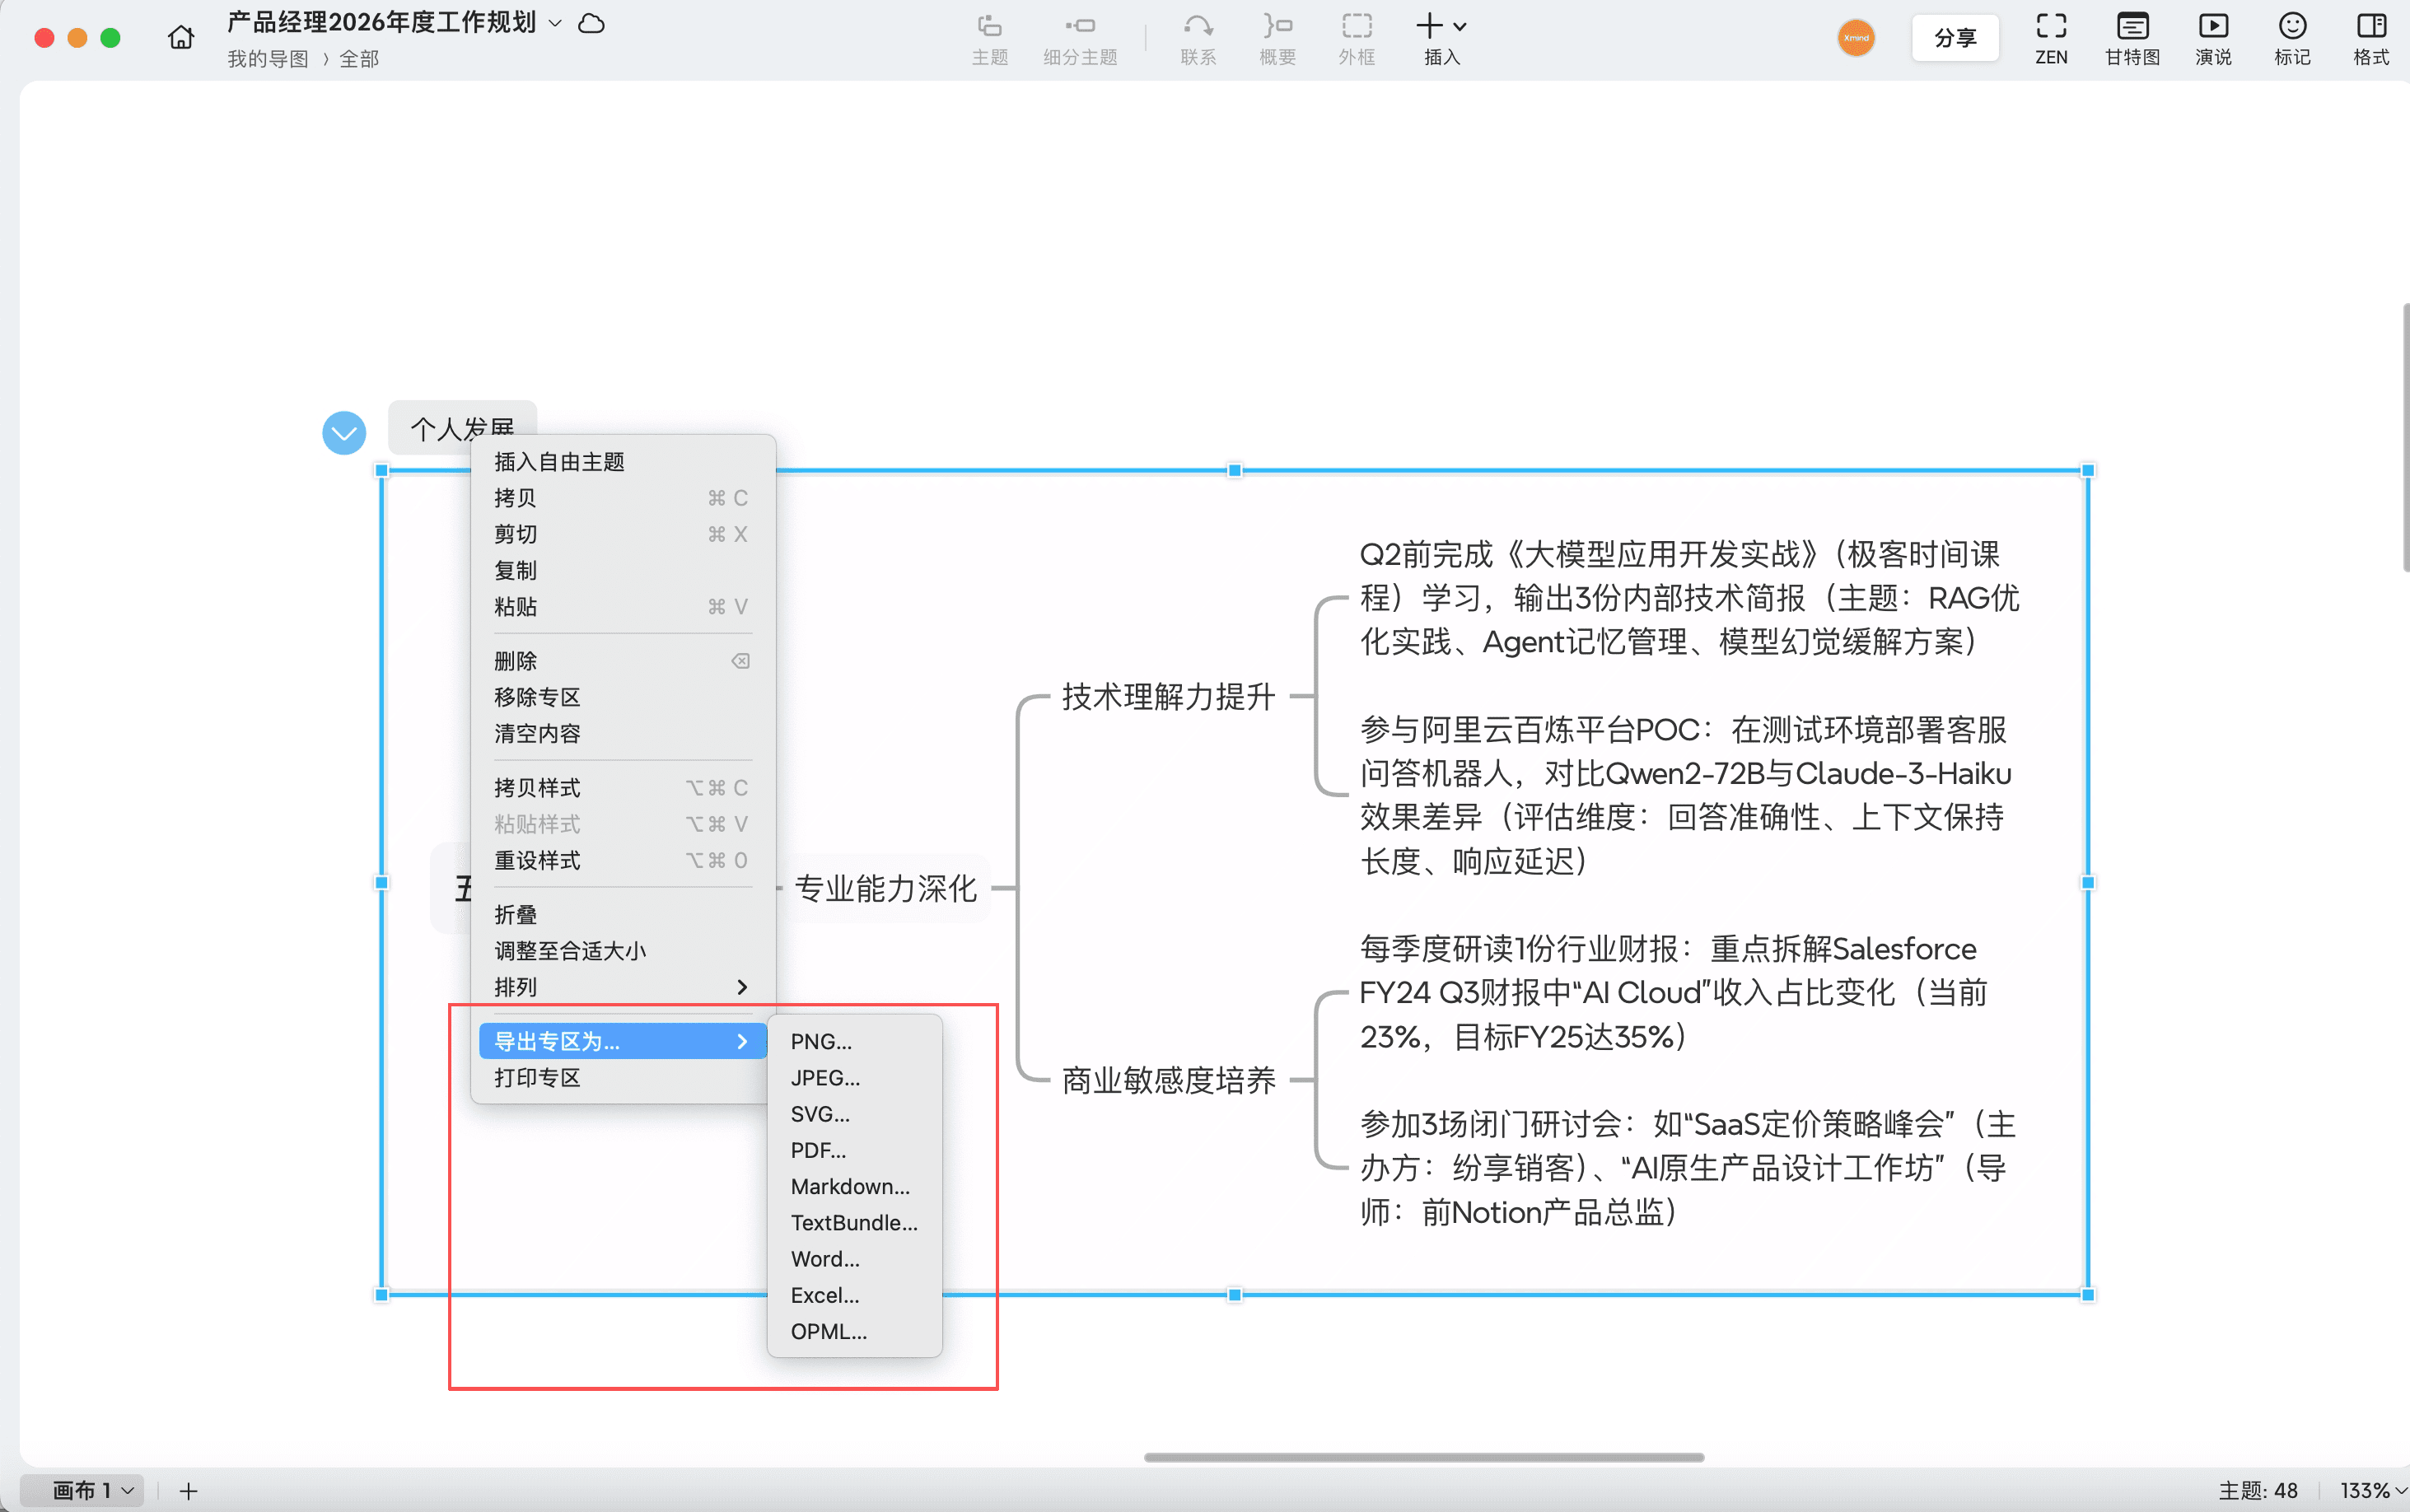Click the cloud sync icon
Image resolution: width=2410 pixels, height=1512 pixels.
click(x=592, y=24)
